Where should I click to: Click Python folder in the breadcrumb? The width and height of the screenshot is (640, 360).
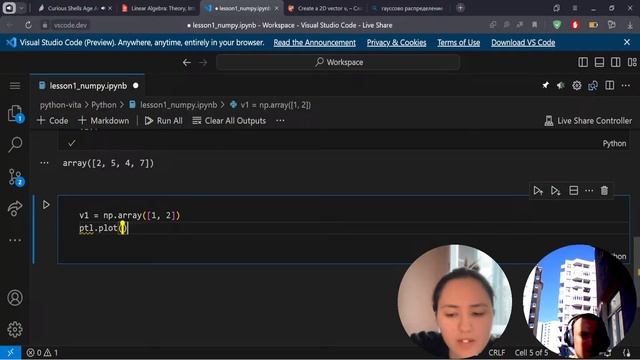click(104, 105)
